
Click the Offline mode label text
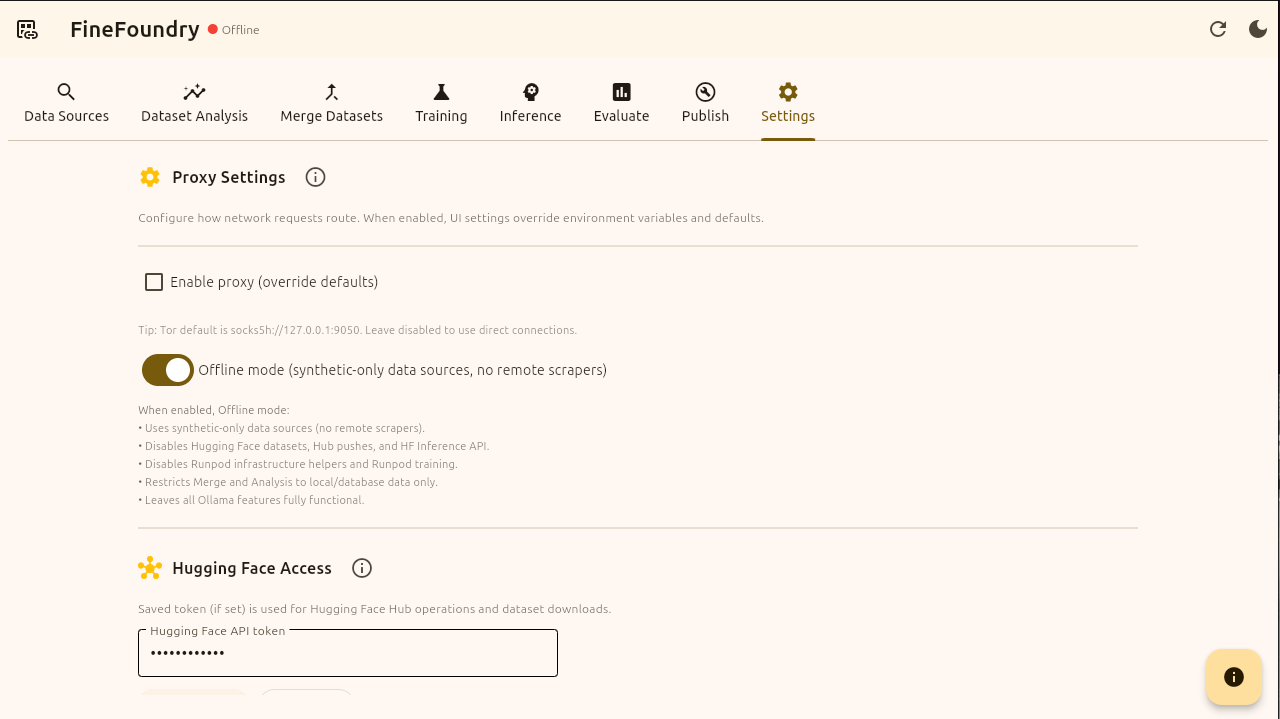(403, 370)
